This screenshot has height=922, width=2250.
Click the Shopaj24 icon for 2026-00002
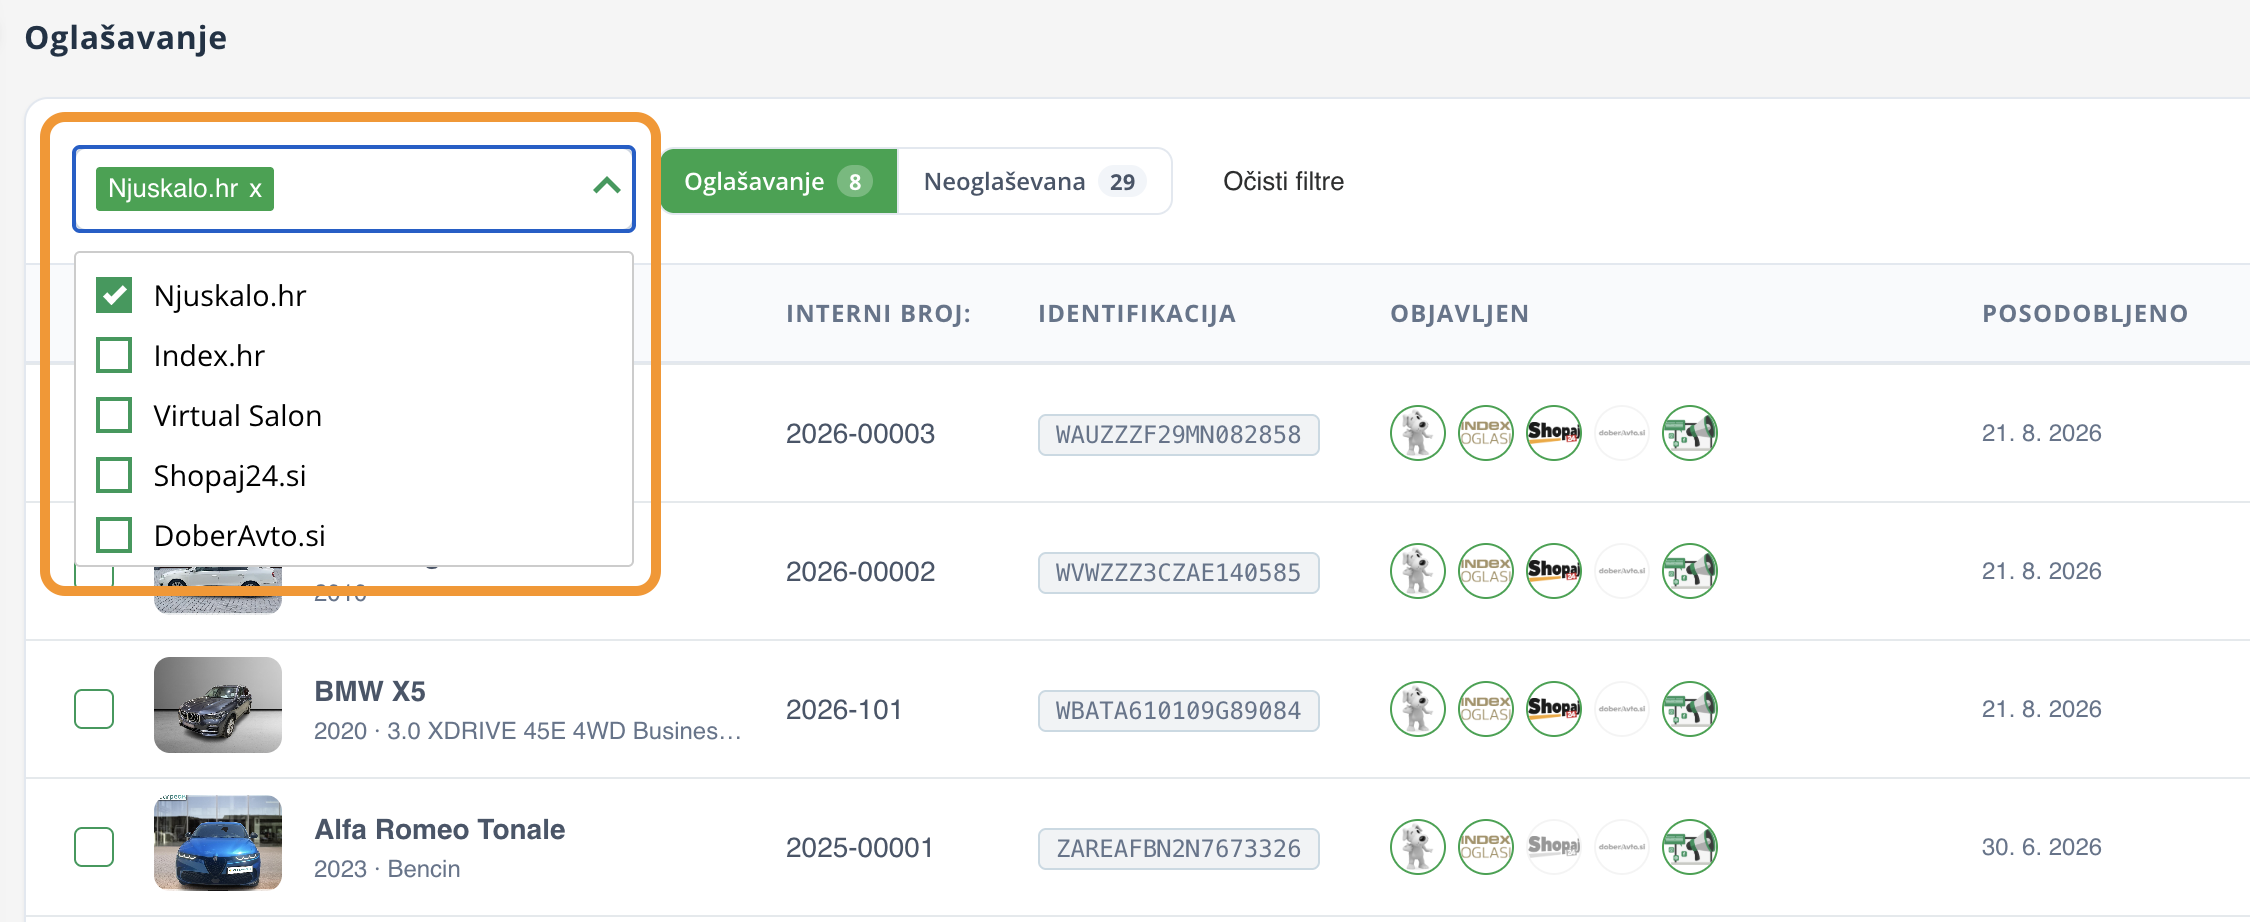click(x=1553, y=571)
